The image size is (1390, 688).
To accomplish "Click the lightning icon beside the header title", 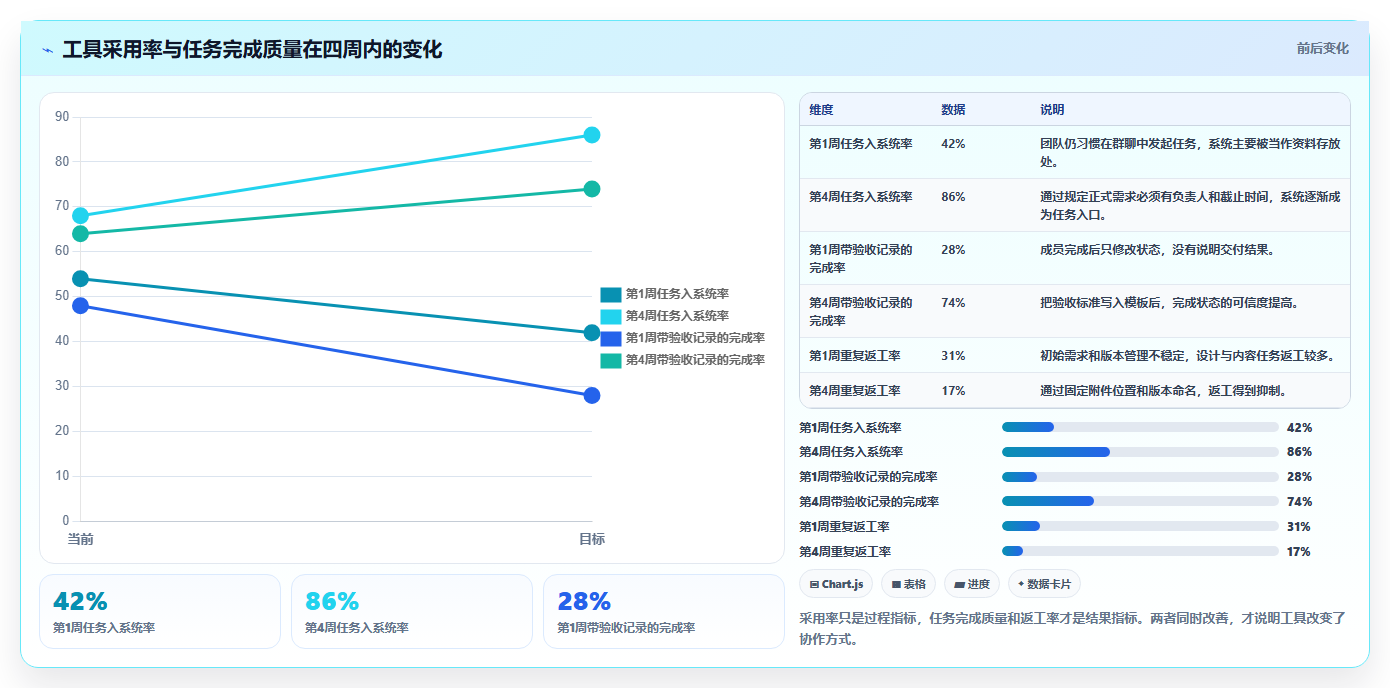I will (x=47, y=50).
